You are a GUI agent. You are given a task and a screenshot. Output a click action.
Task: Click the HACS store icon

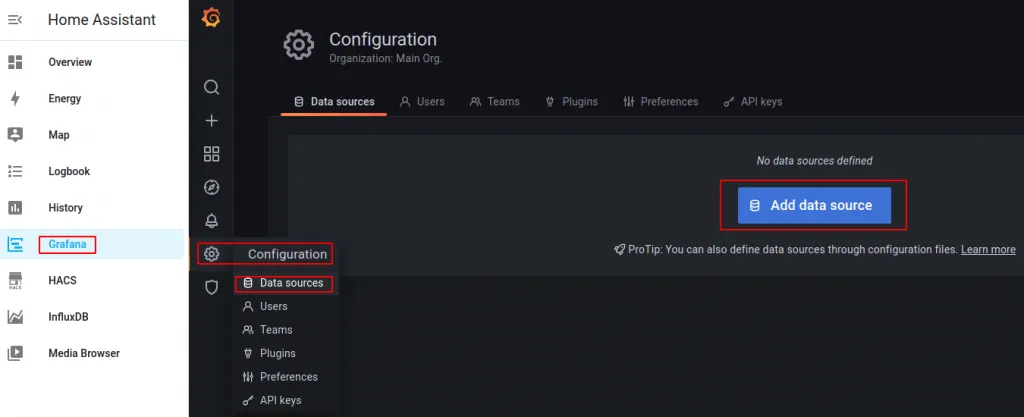pyautogui.click(x=15, y=281)
